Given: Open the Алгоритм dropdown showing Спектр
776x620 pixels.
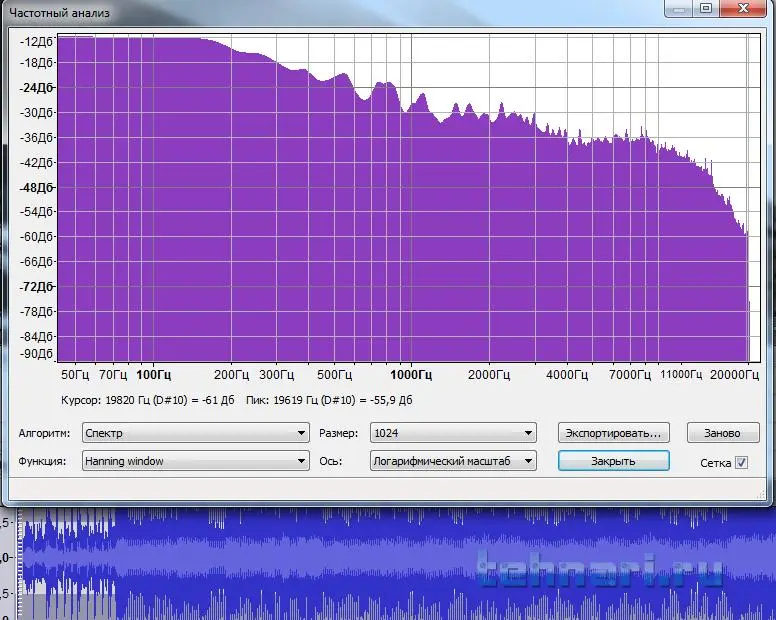Looking at the screenshot, I should (195, 433).
